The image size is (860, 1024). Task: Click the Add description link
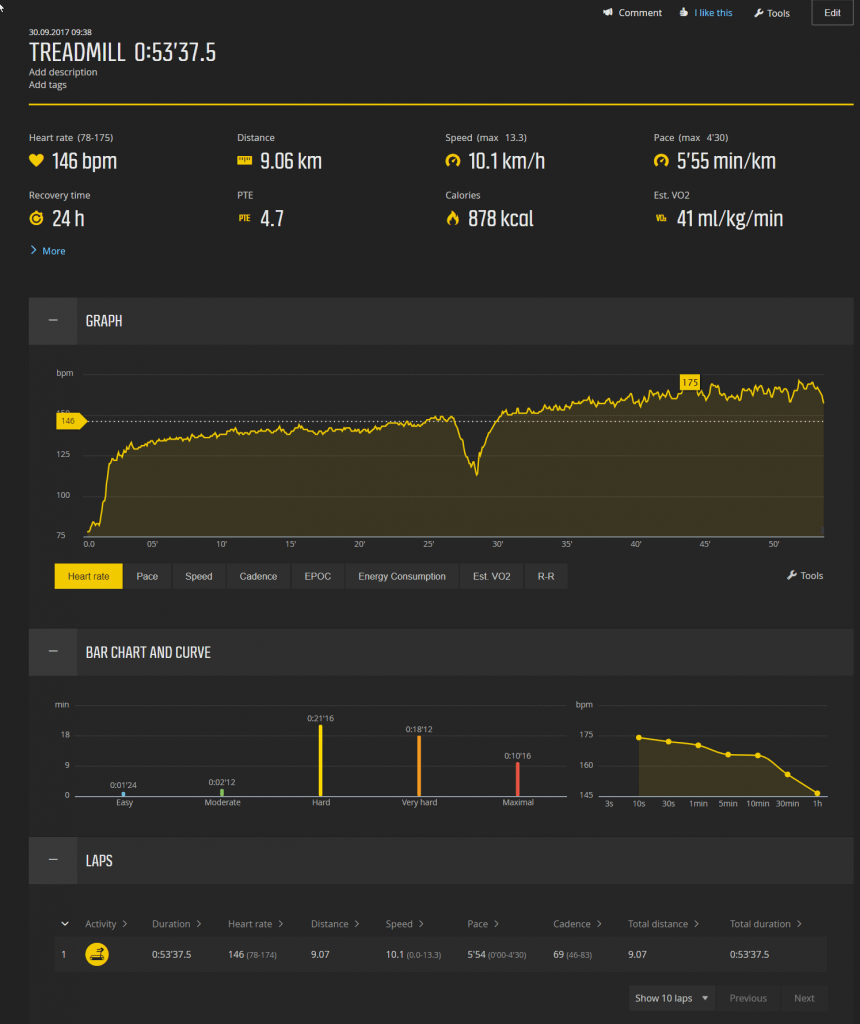point(63,72)
